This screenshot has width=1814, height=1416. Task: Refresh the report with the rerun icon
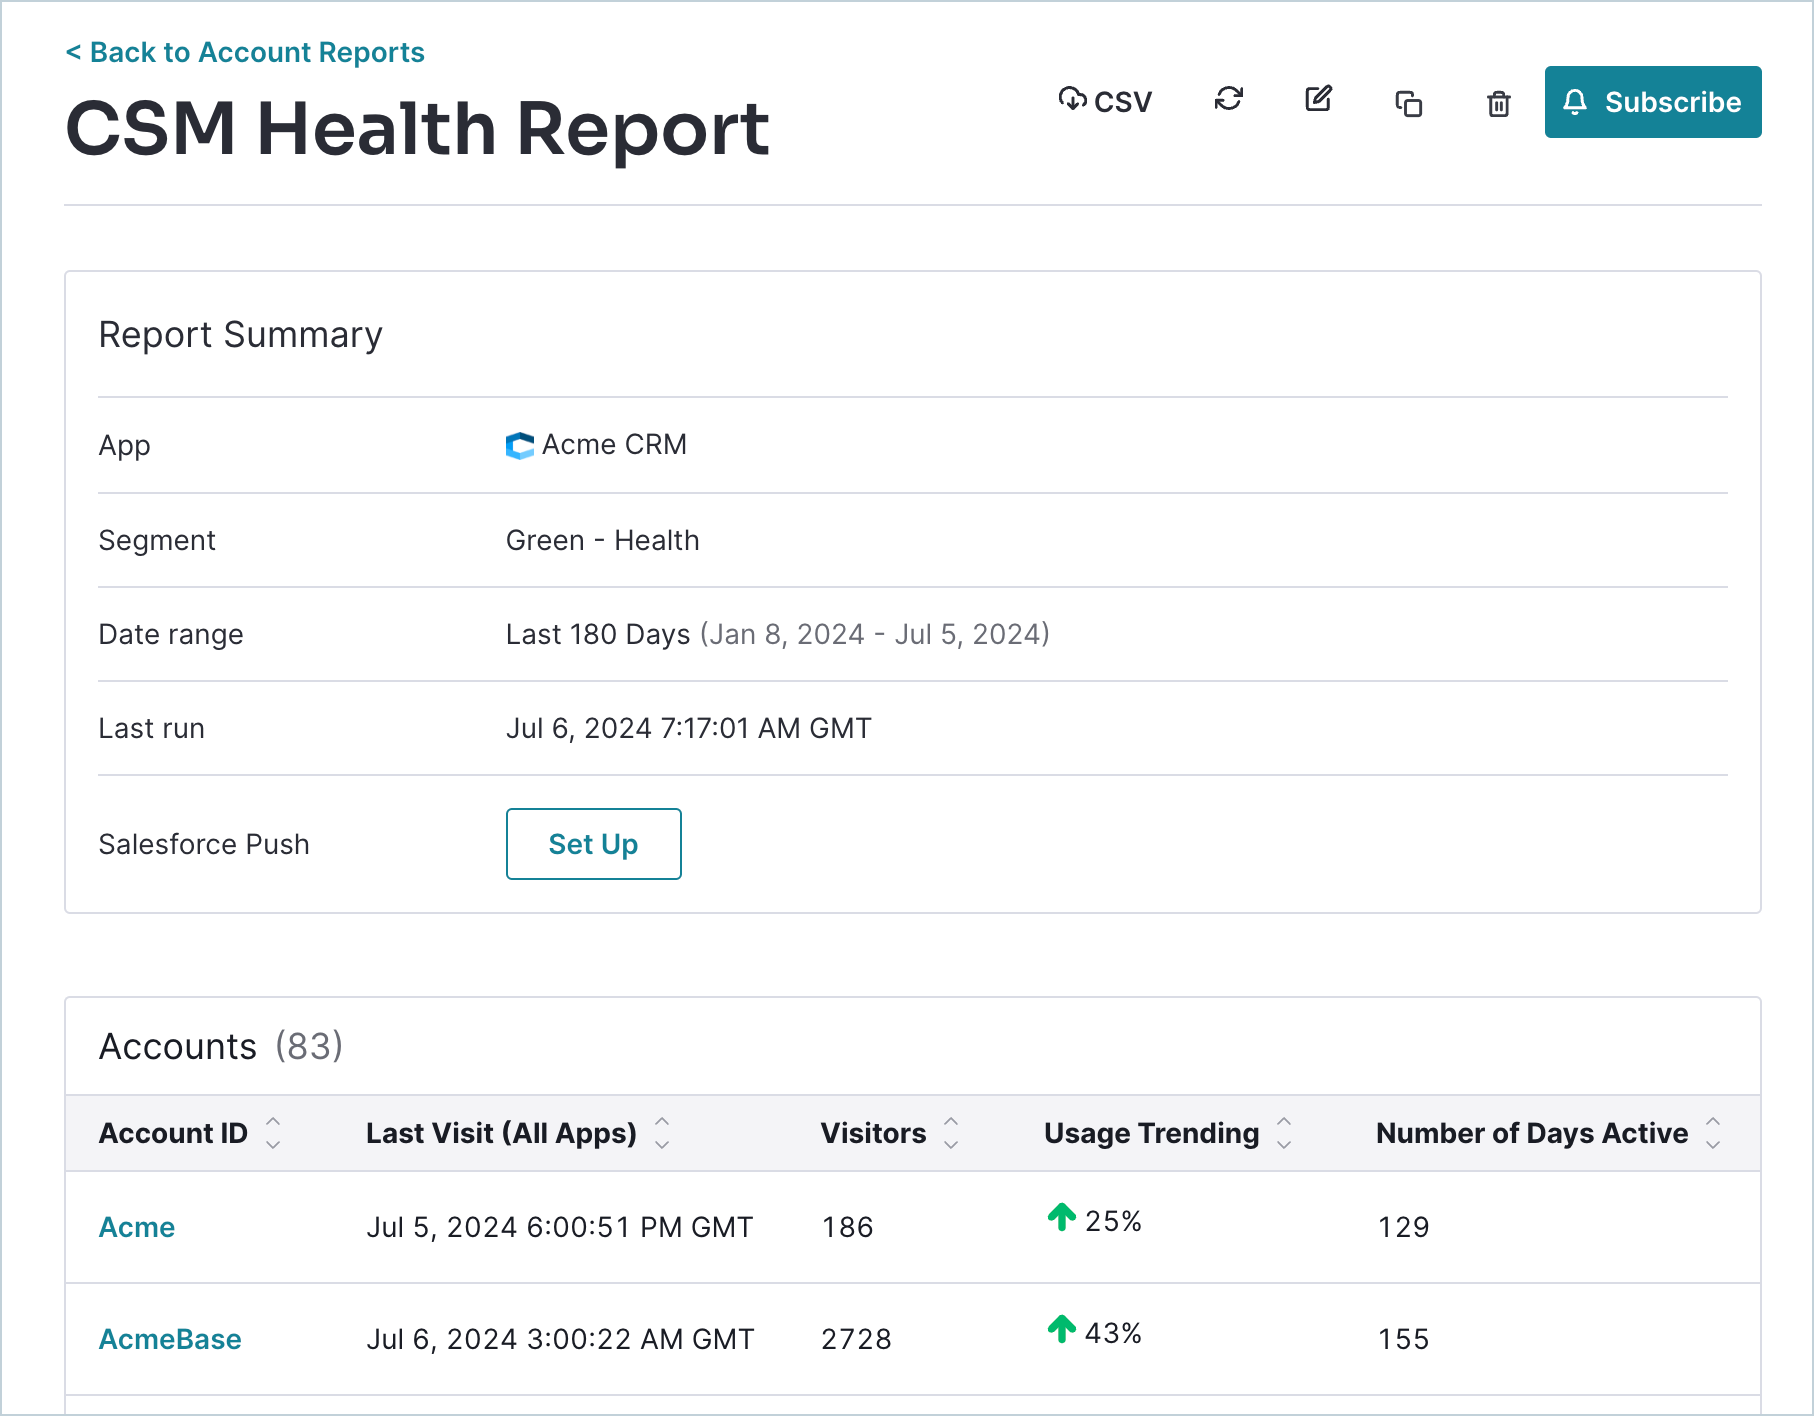[x=1229, y=99]
